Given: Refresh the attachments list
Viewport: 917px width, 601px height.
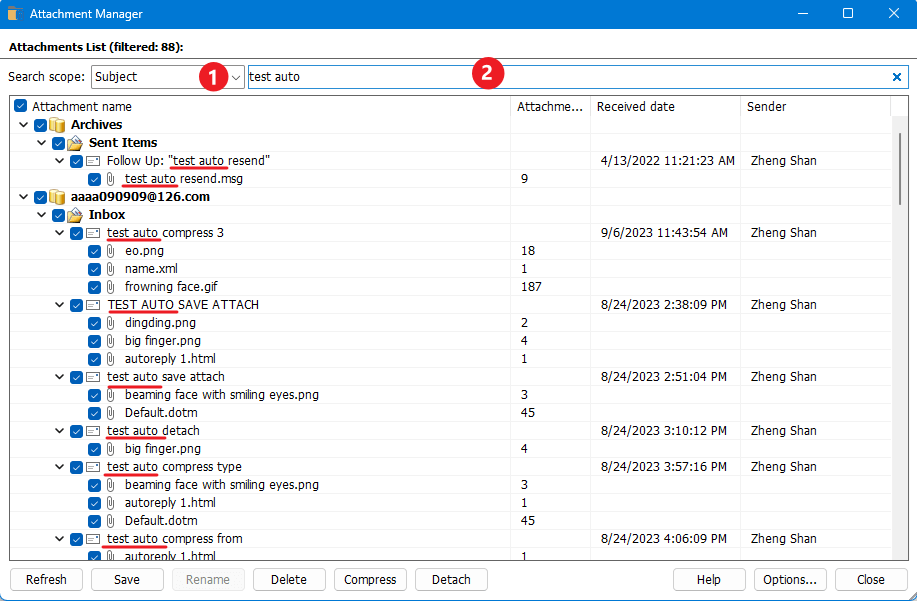Looking at the screenshot, I should 46,579.
